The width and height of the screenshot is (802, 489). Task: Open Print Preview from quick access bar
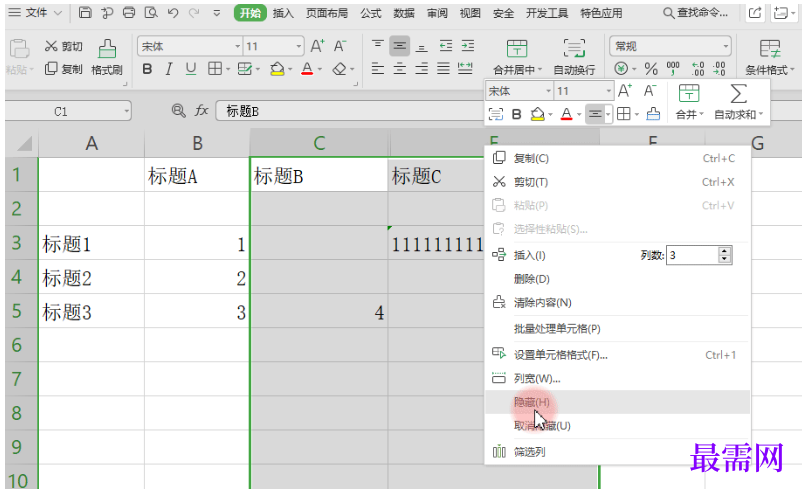coord(151,13)
